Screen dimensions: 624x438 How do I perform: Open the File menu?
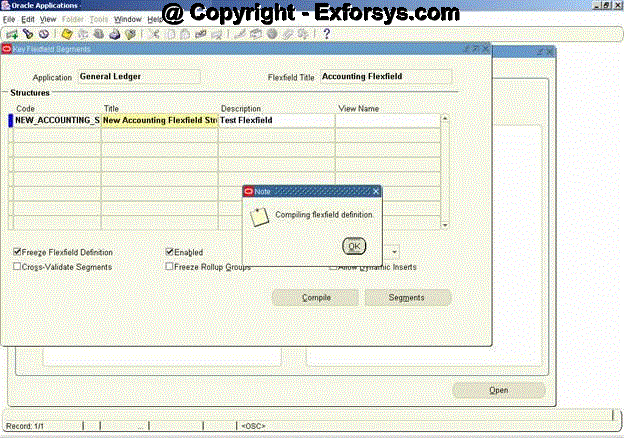tap(9, 19)
